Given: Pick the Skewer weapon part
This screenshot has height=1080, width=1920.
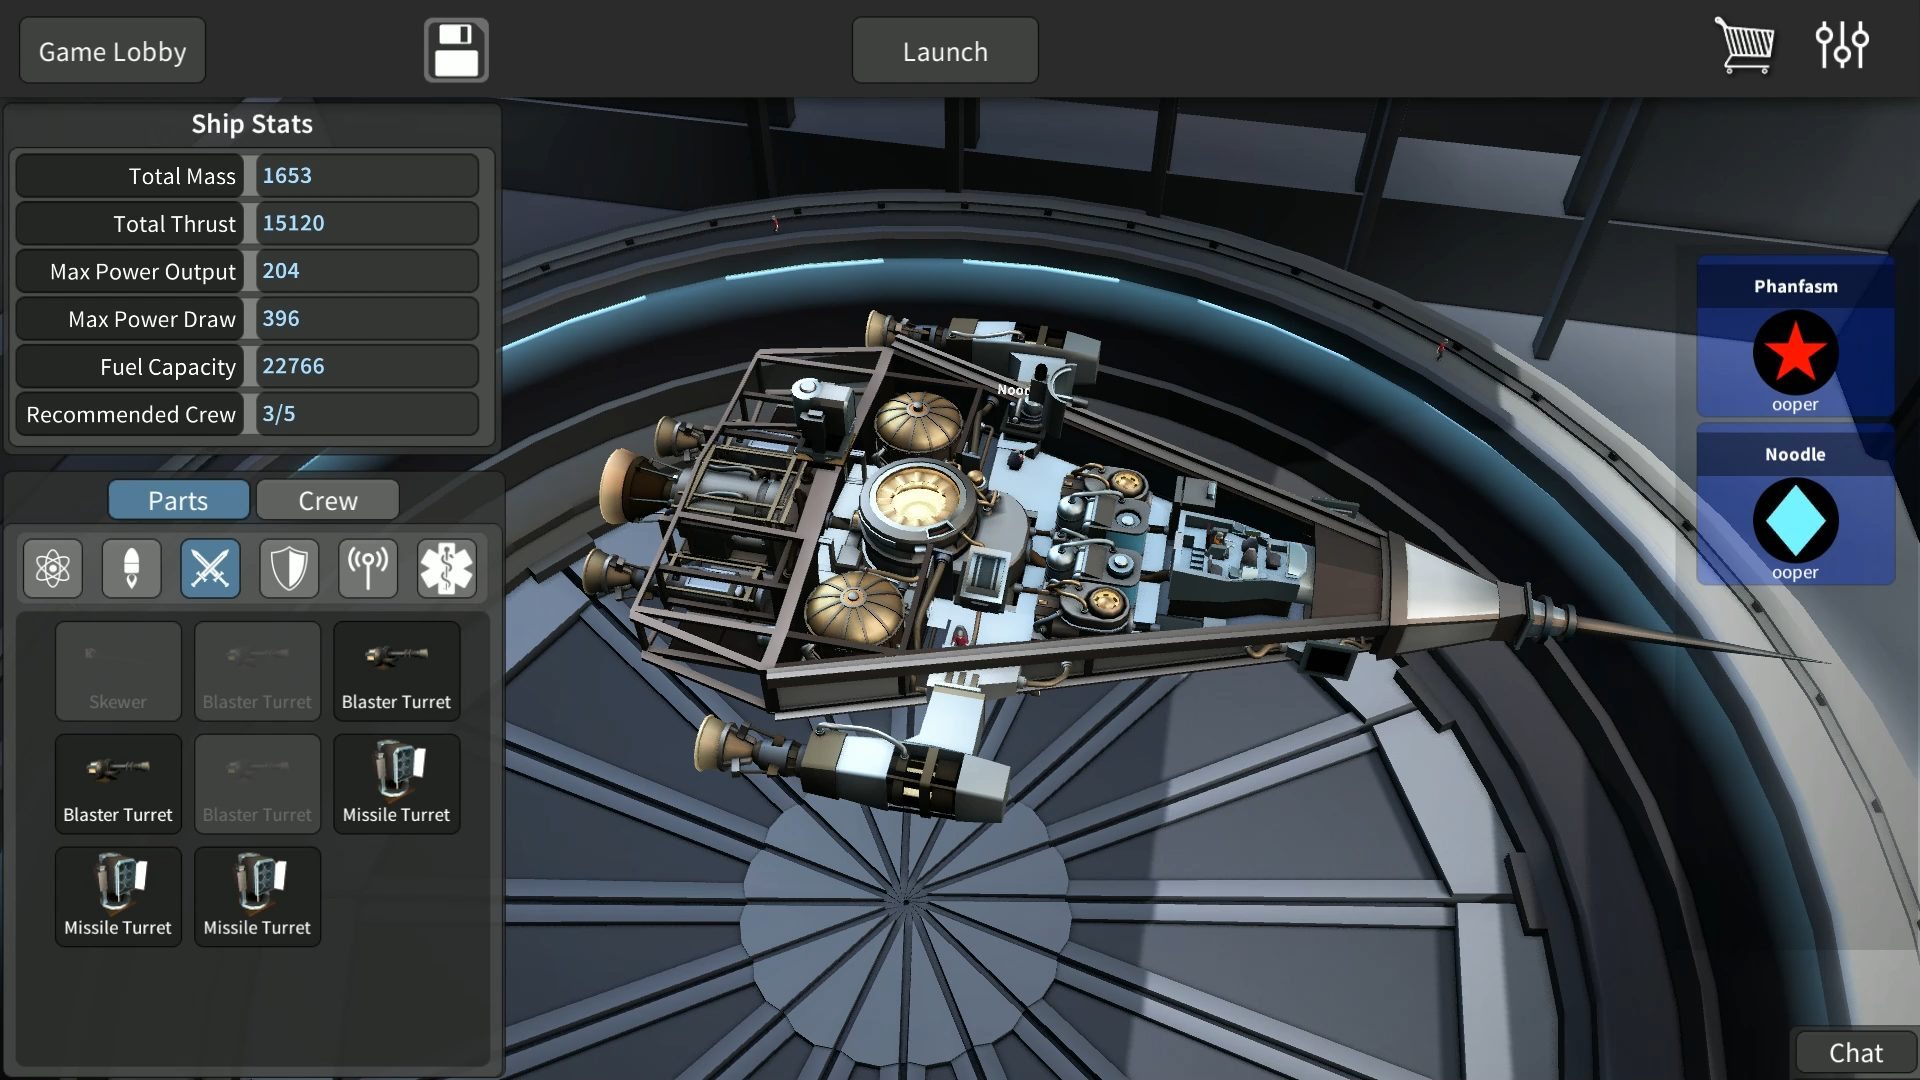Looking at the screenshot, I should click(x=118, y=671).
